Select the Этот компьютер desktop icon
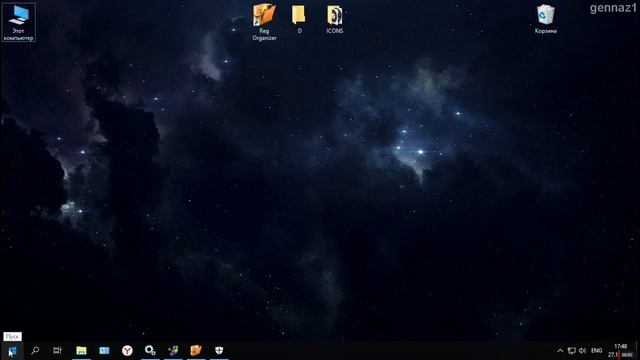The image size is (640, 360). [18, 22]
